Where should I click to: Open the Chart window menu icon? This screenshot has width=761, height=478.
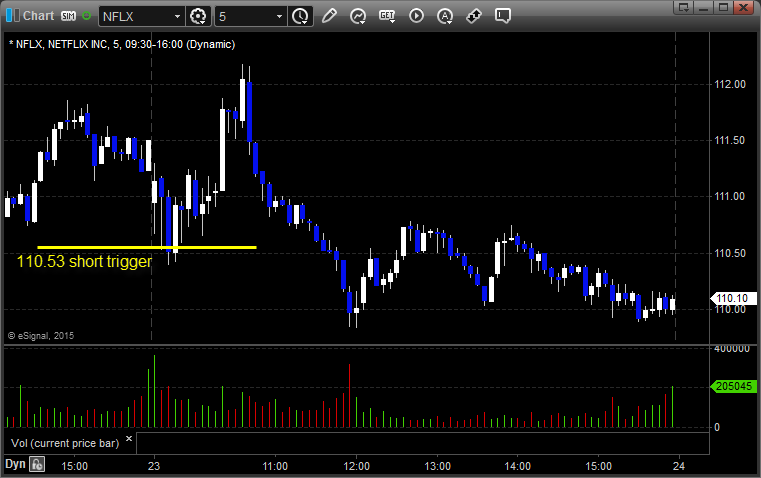click(11, 16)
